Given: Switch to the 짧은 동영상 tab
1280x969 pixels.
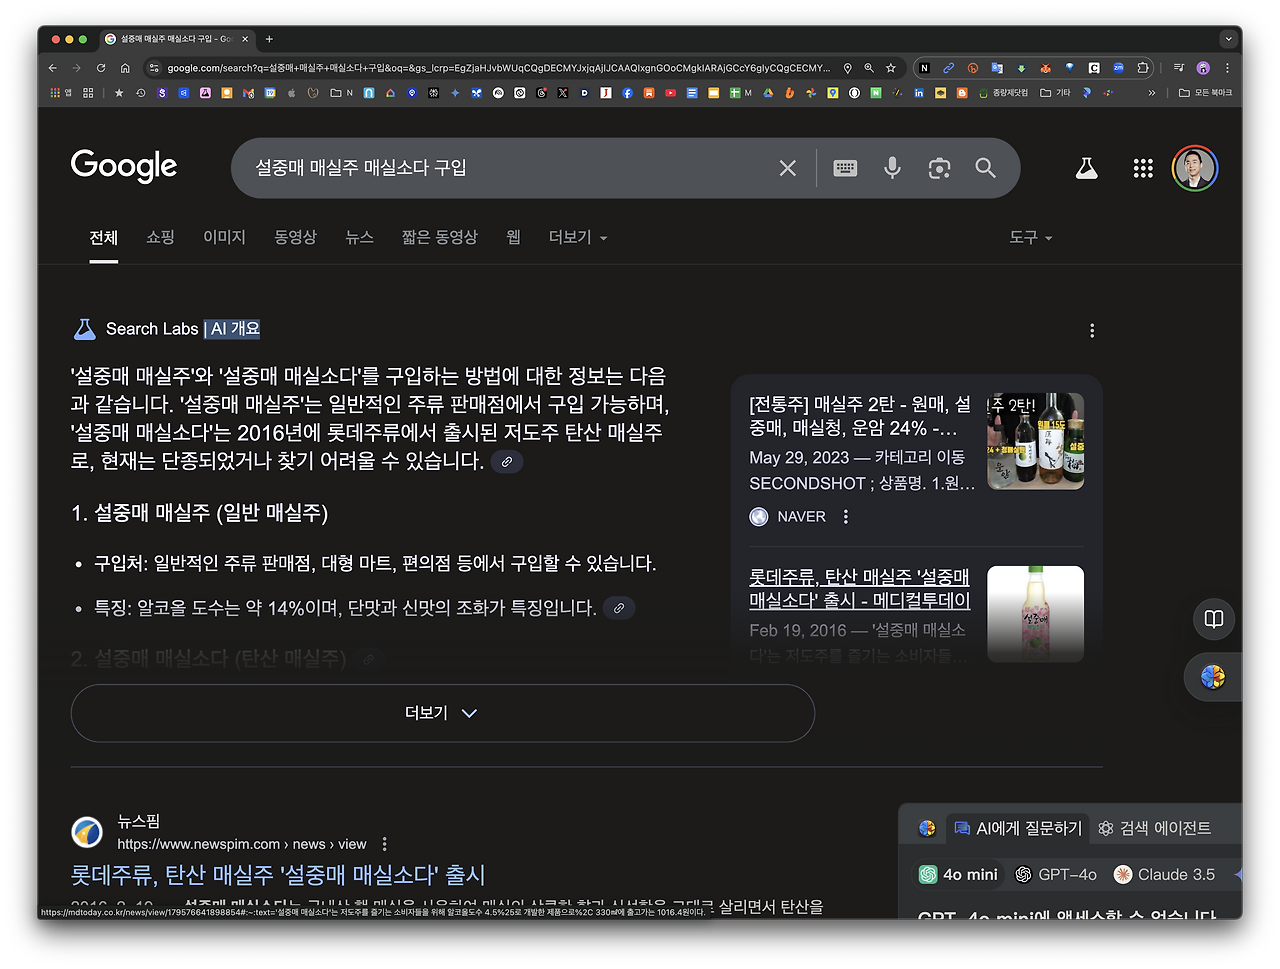Looking at the screenshot, I should coord(439,237).
